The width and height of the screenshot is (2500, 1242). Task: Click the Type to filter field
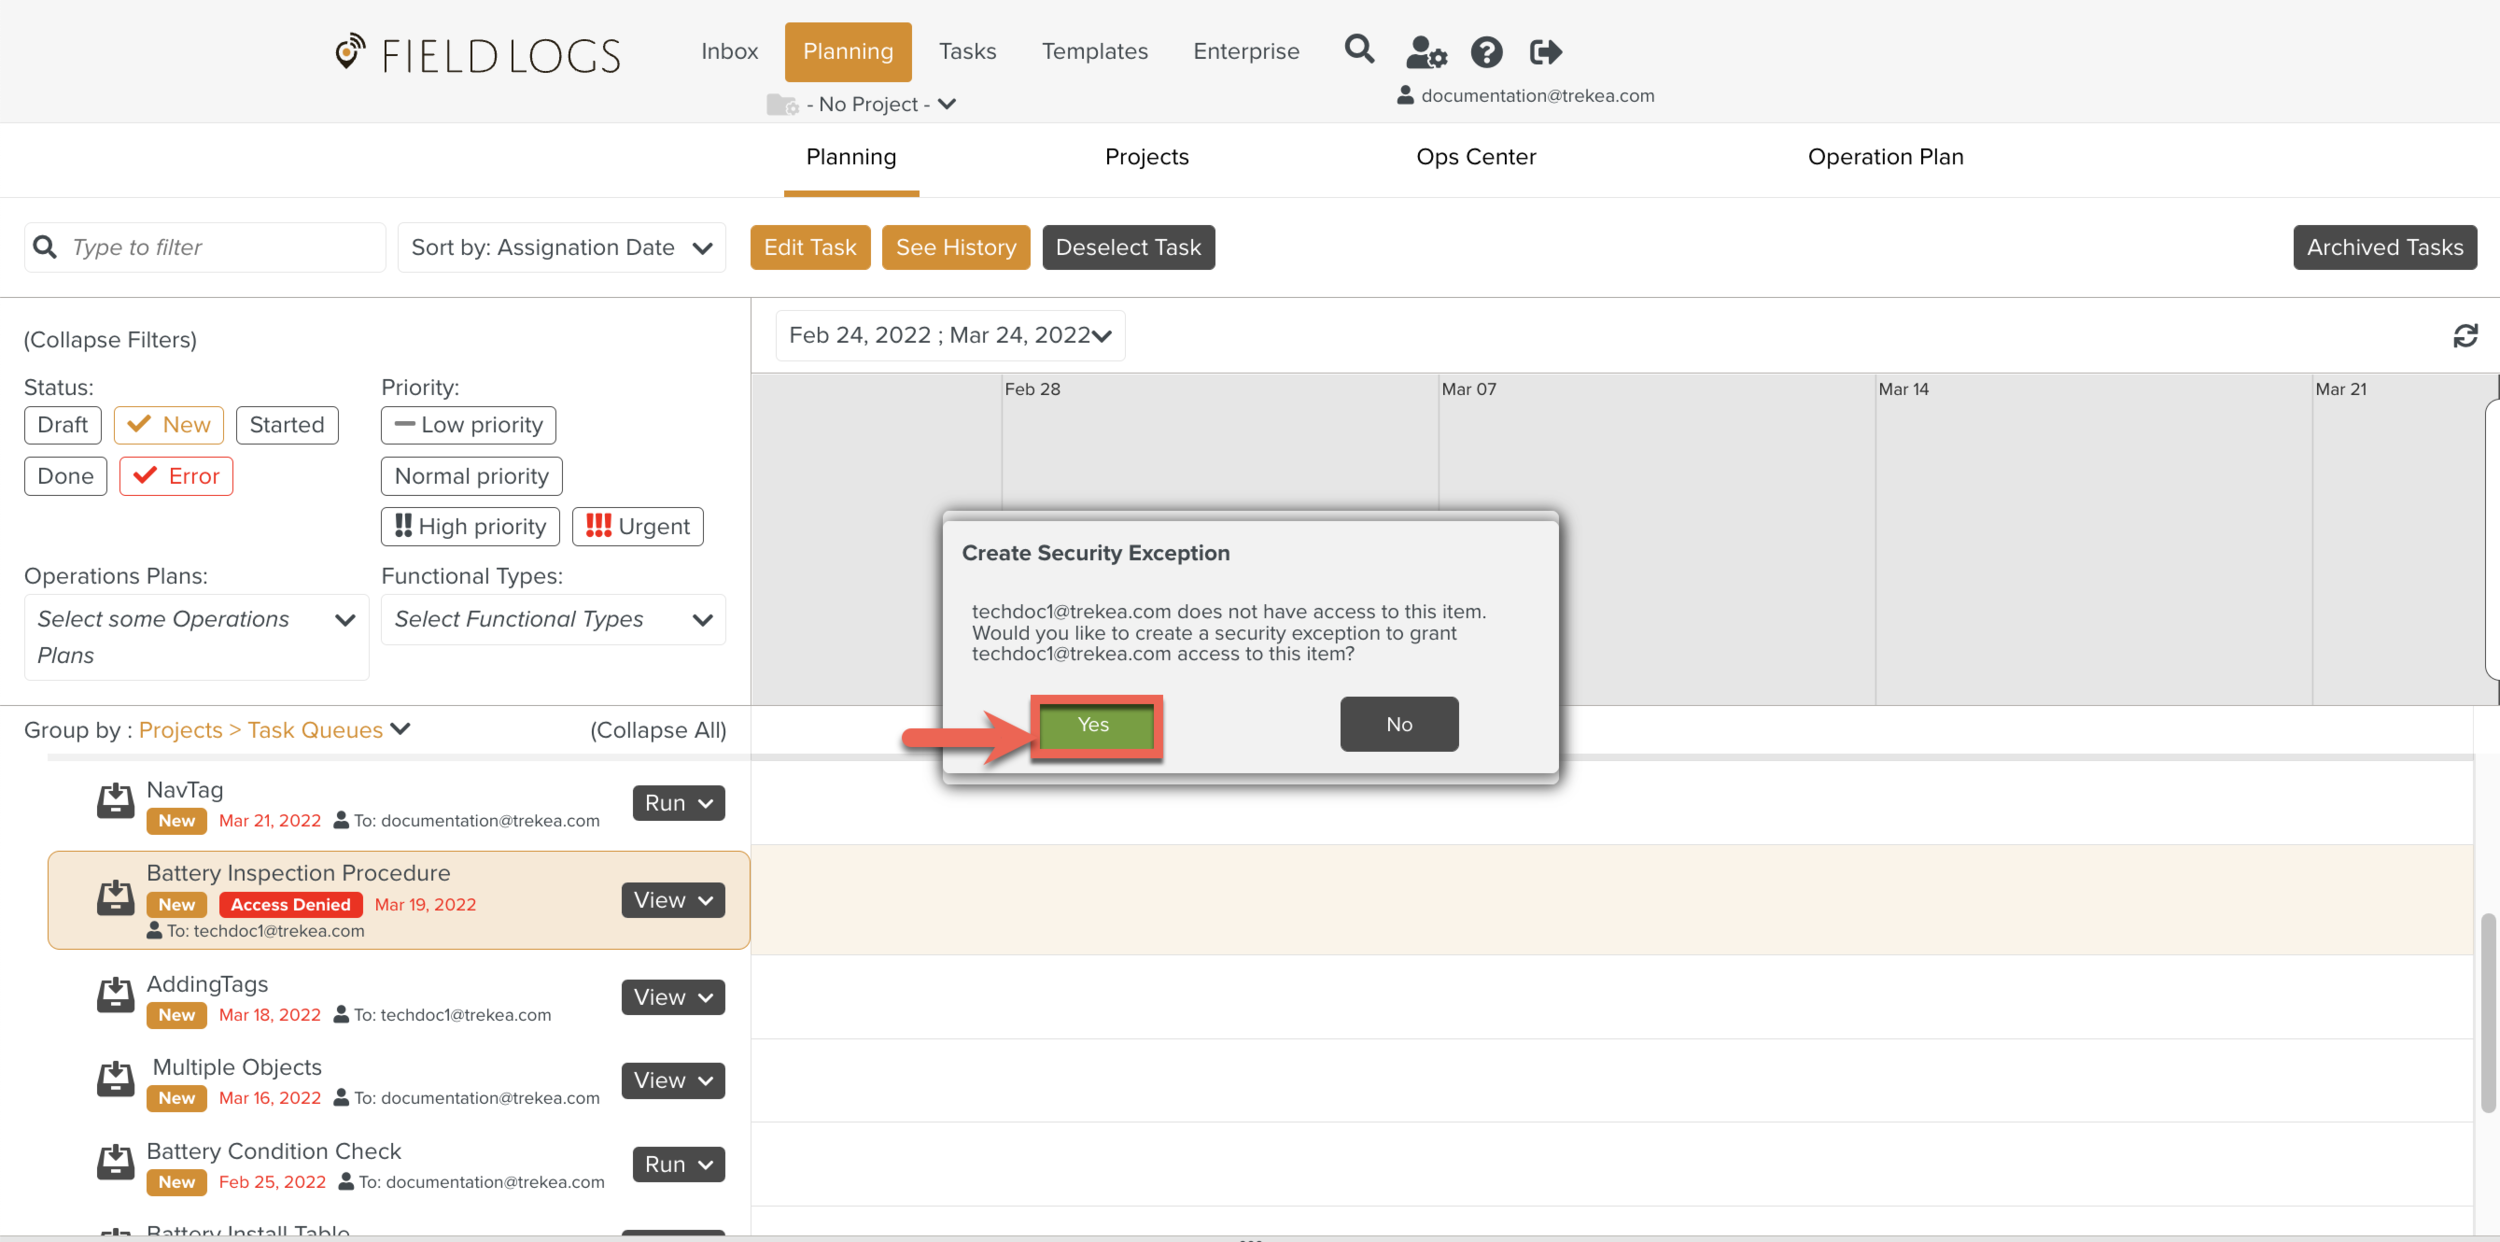point(205,247)
